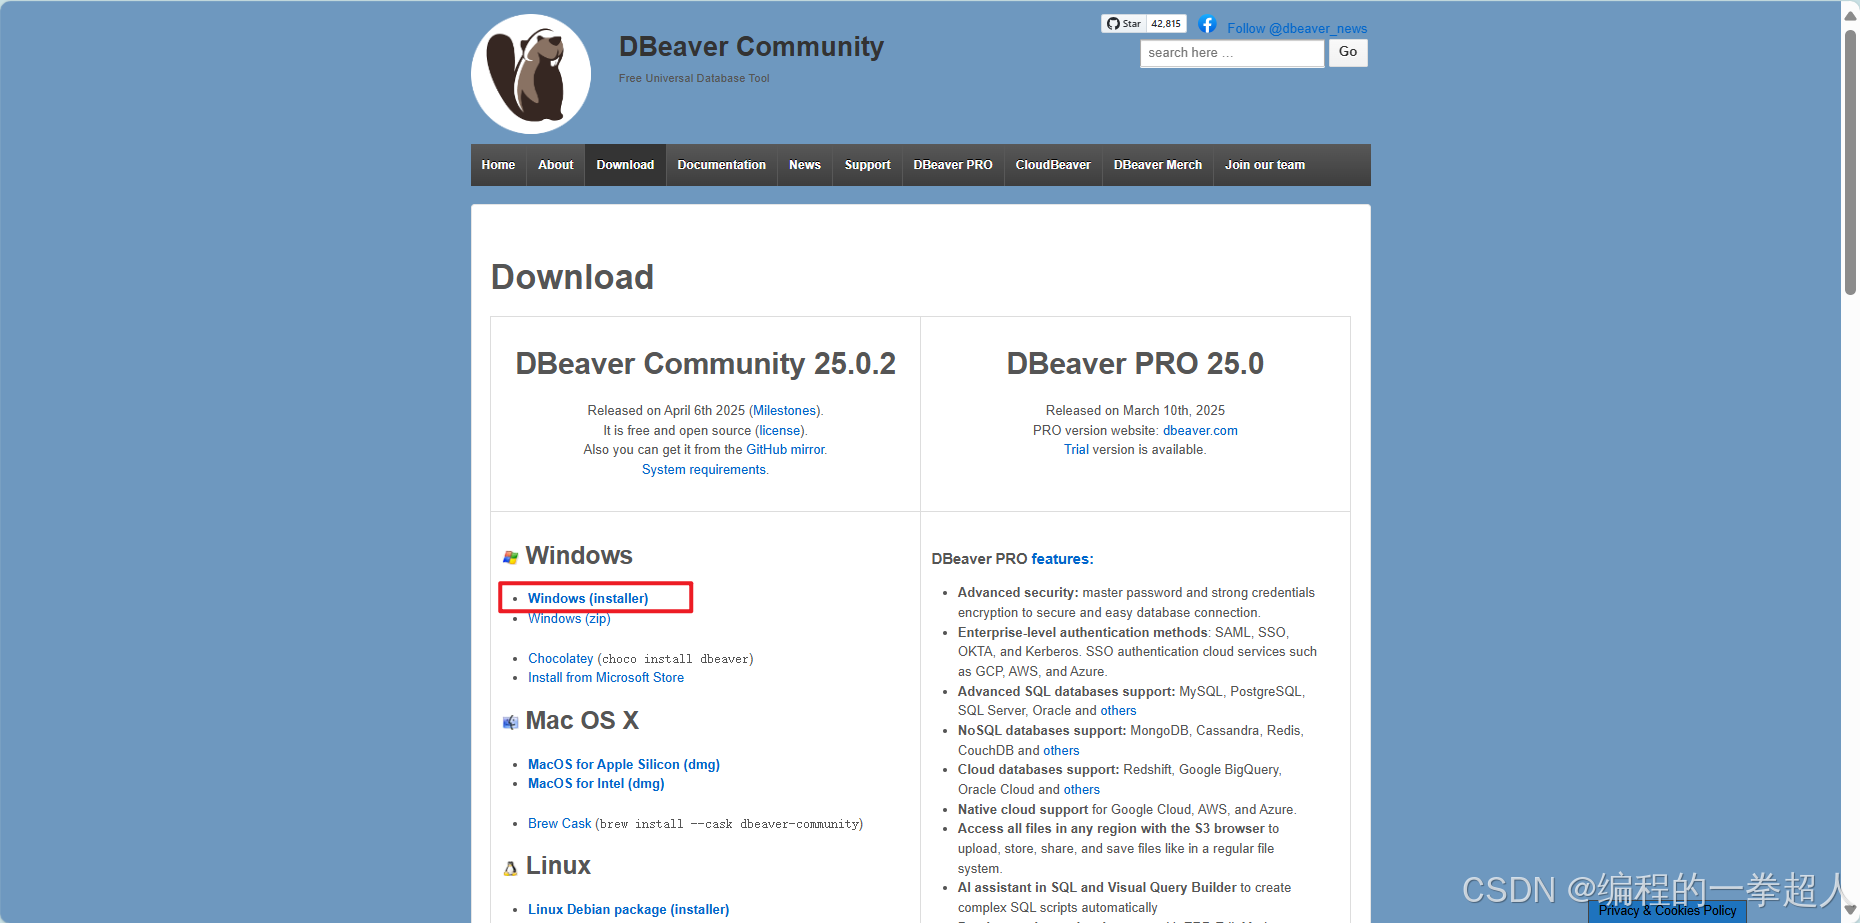Click the GitHub star count 42,815
Viewport: 1860px width, 923px height.
coord(1166,24)
